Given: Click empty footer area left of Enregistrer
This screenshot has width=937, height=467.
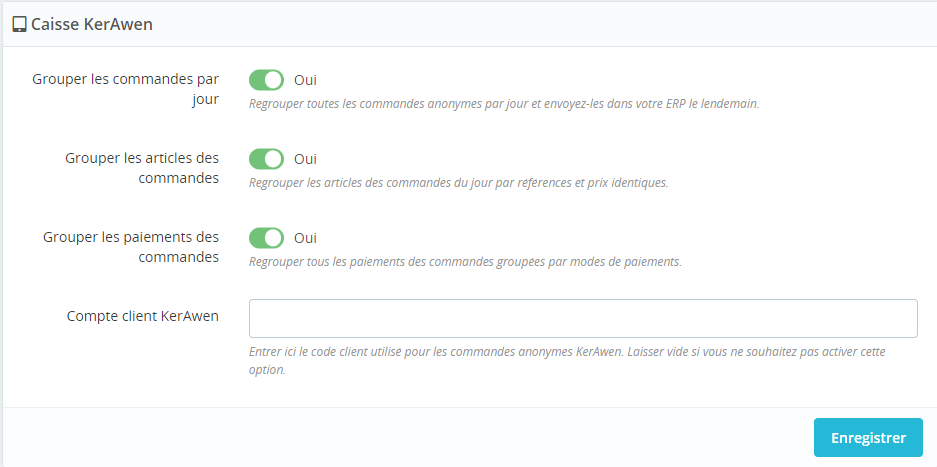Looking at the screenshot, I should [x=406, y=438].
